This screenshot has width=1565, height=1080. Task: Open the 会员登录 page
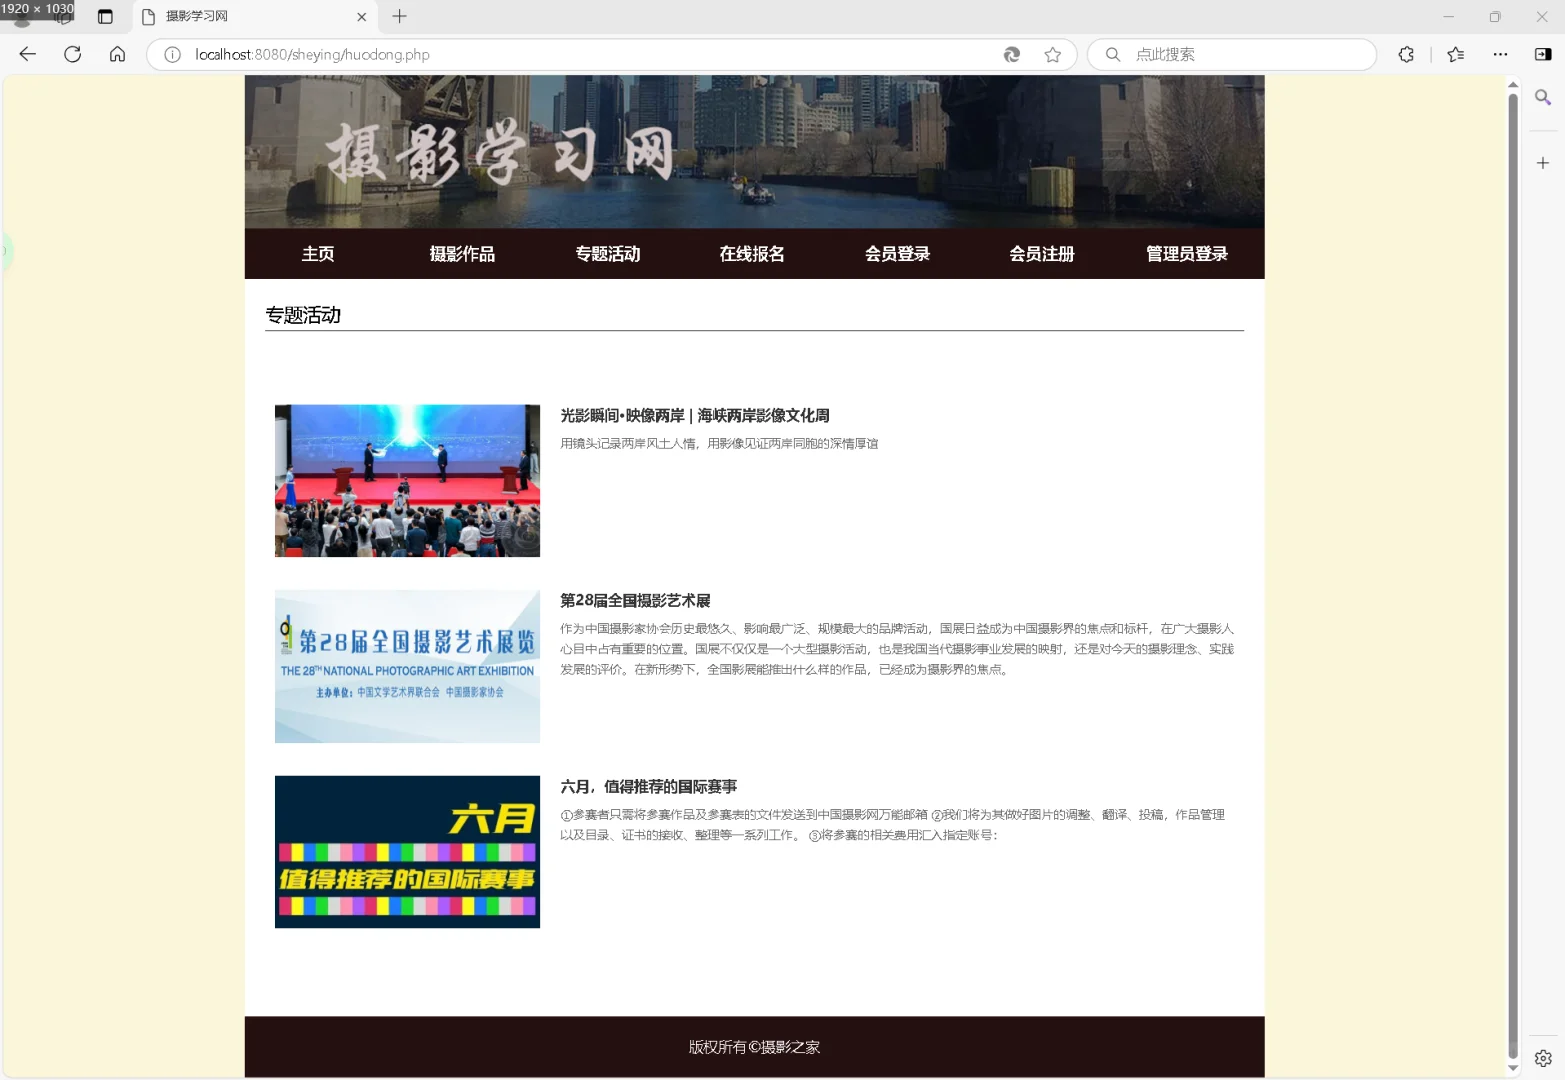tap(896, 254)
